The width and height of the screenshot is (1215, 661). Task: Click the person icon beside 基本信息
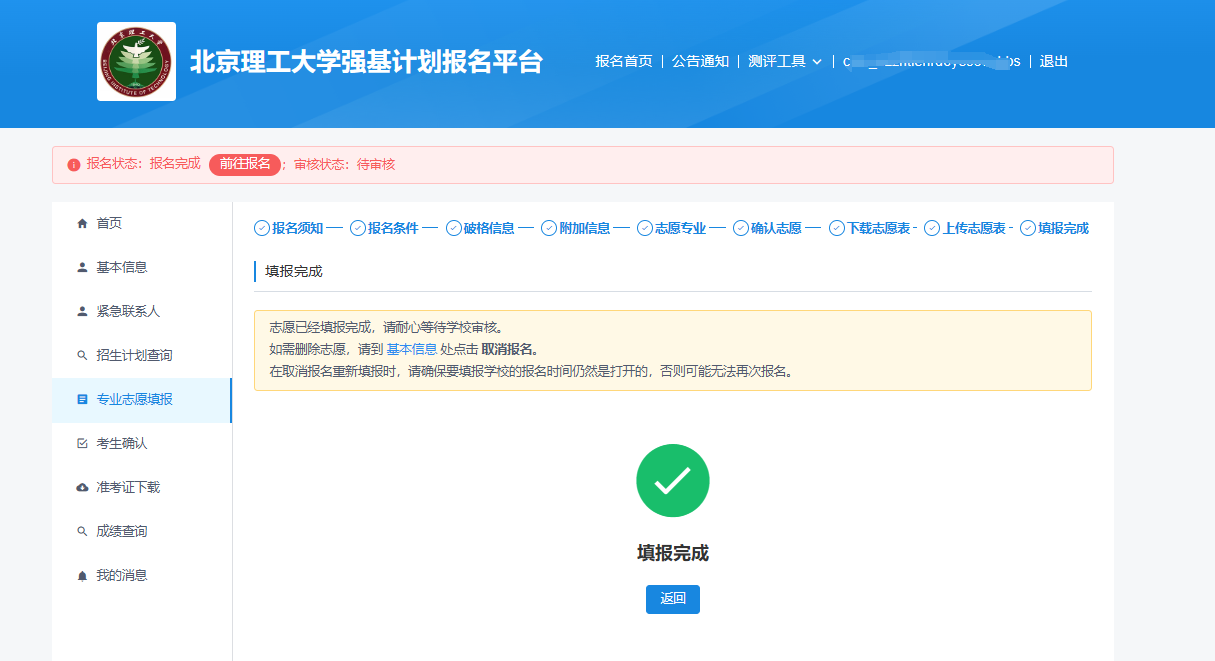(82, 267)
